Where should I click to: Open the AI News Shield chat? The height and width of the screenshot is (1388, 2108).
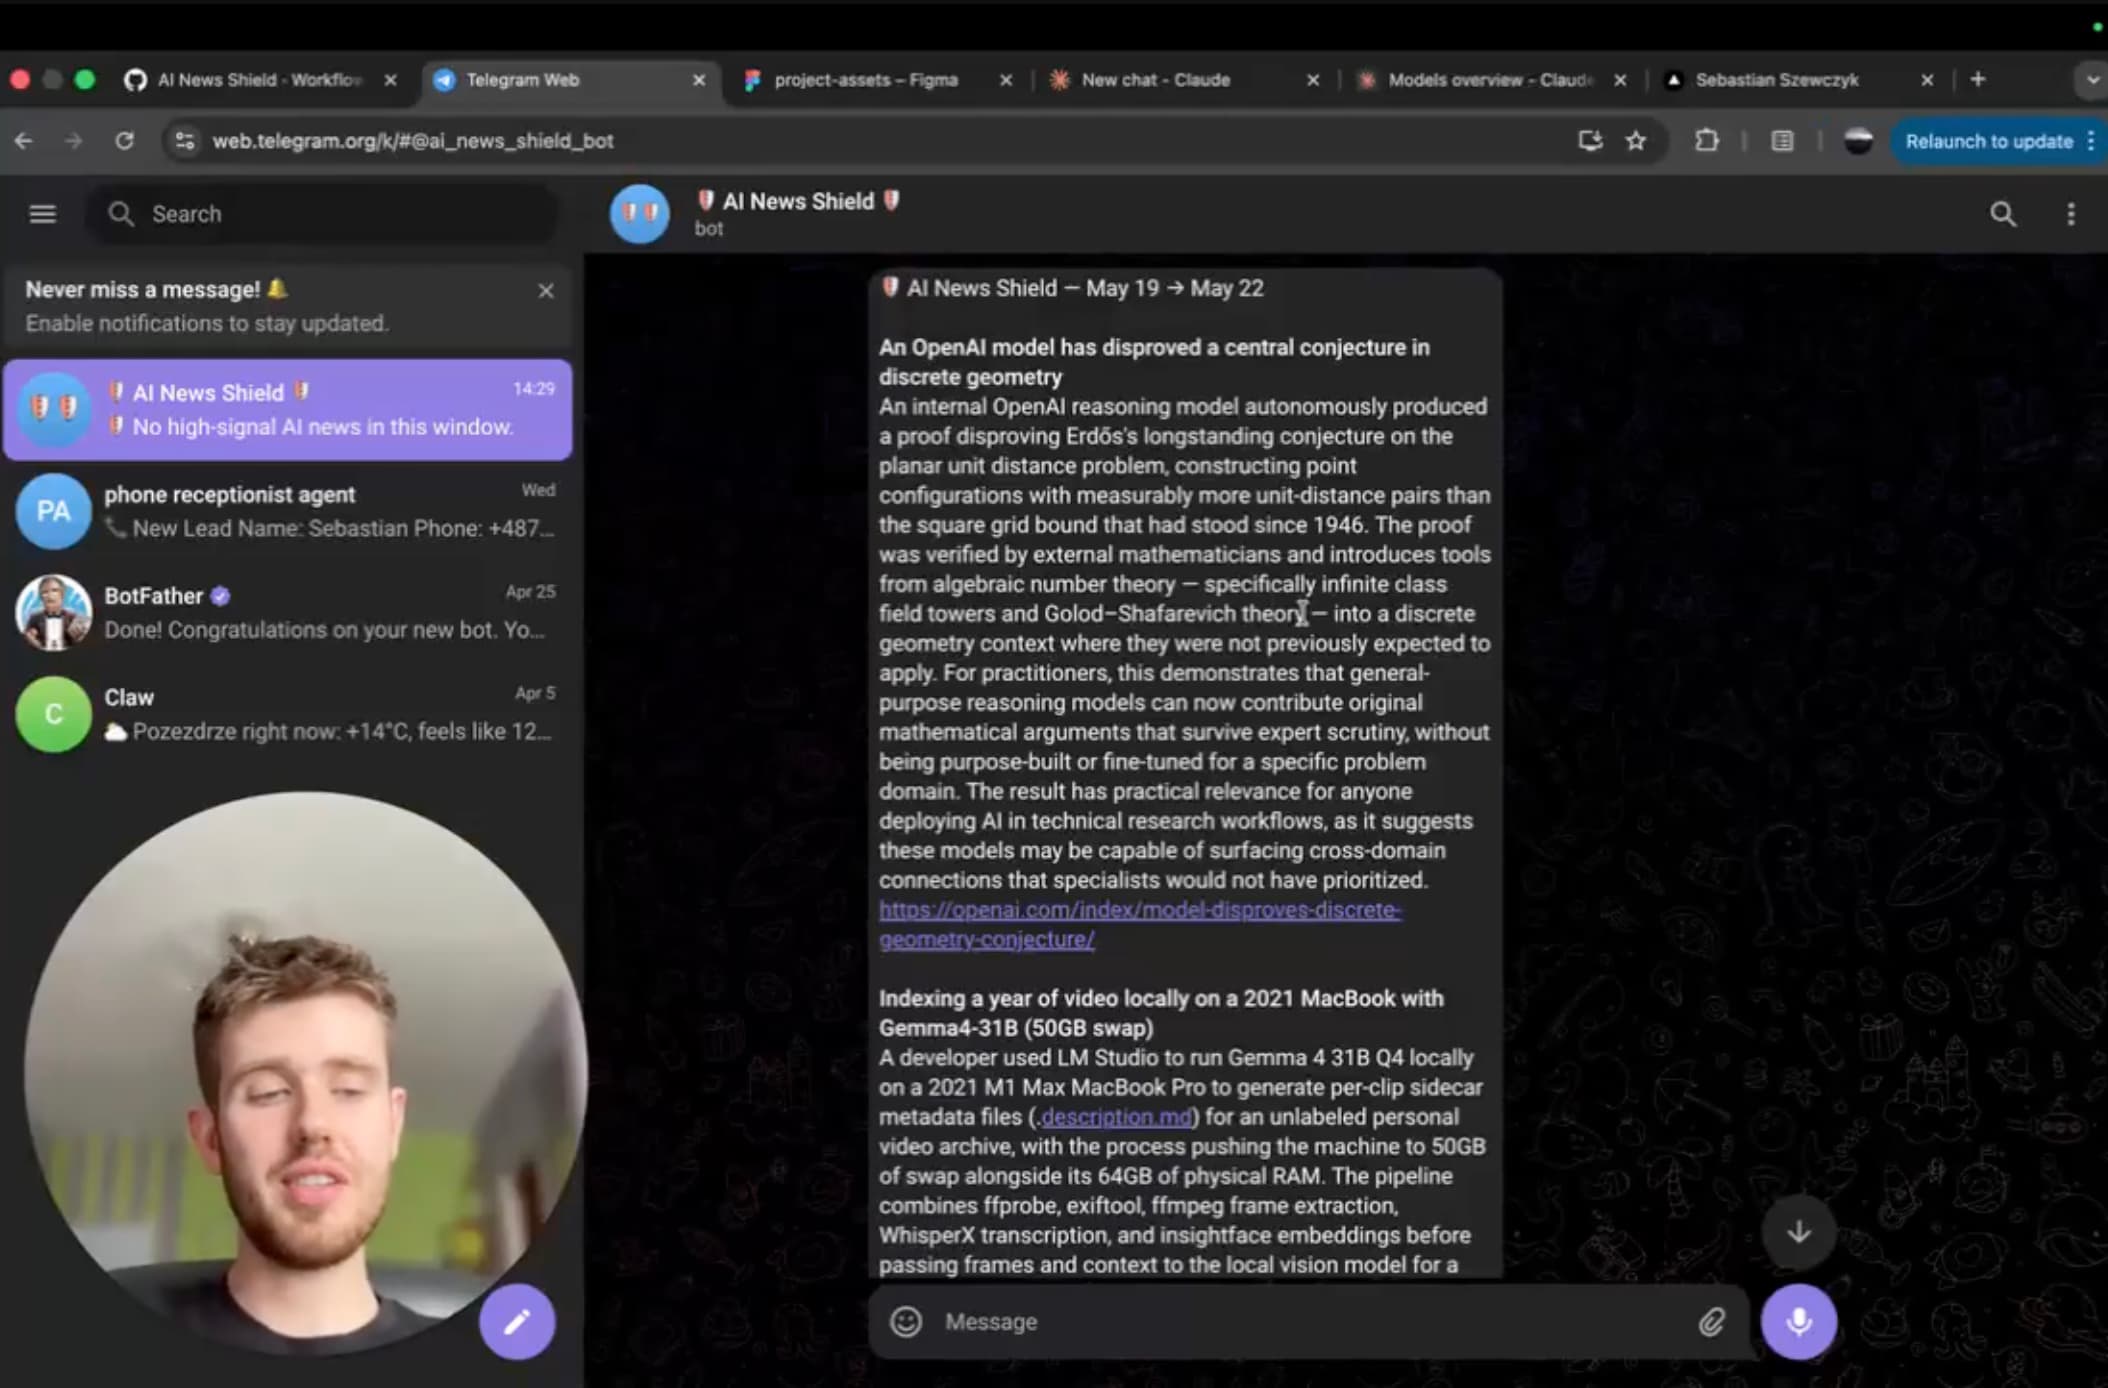click(x=288, y=410)
